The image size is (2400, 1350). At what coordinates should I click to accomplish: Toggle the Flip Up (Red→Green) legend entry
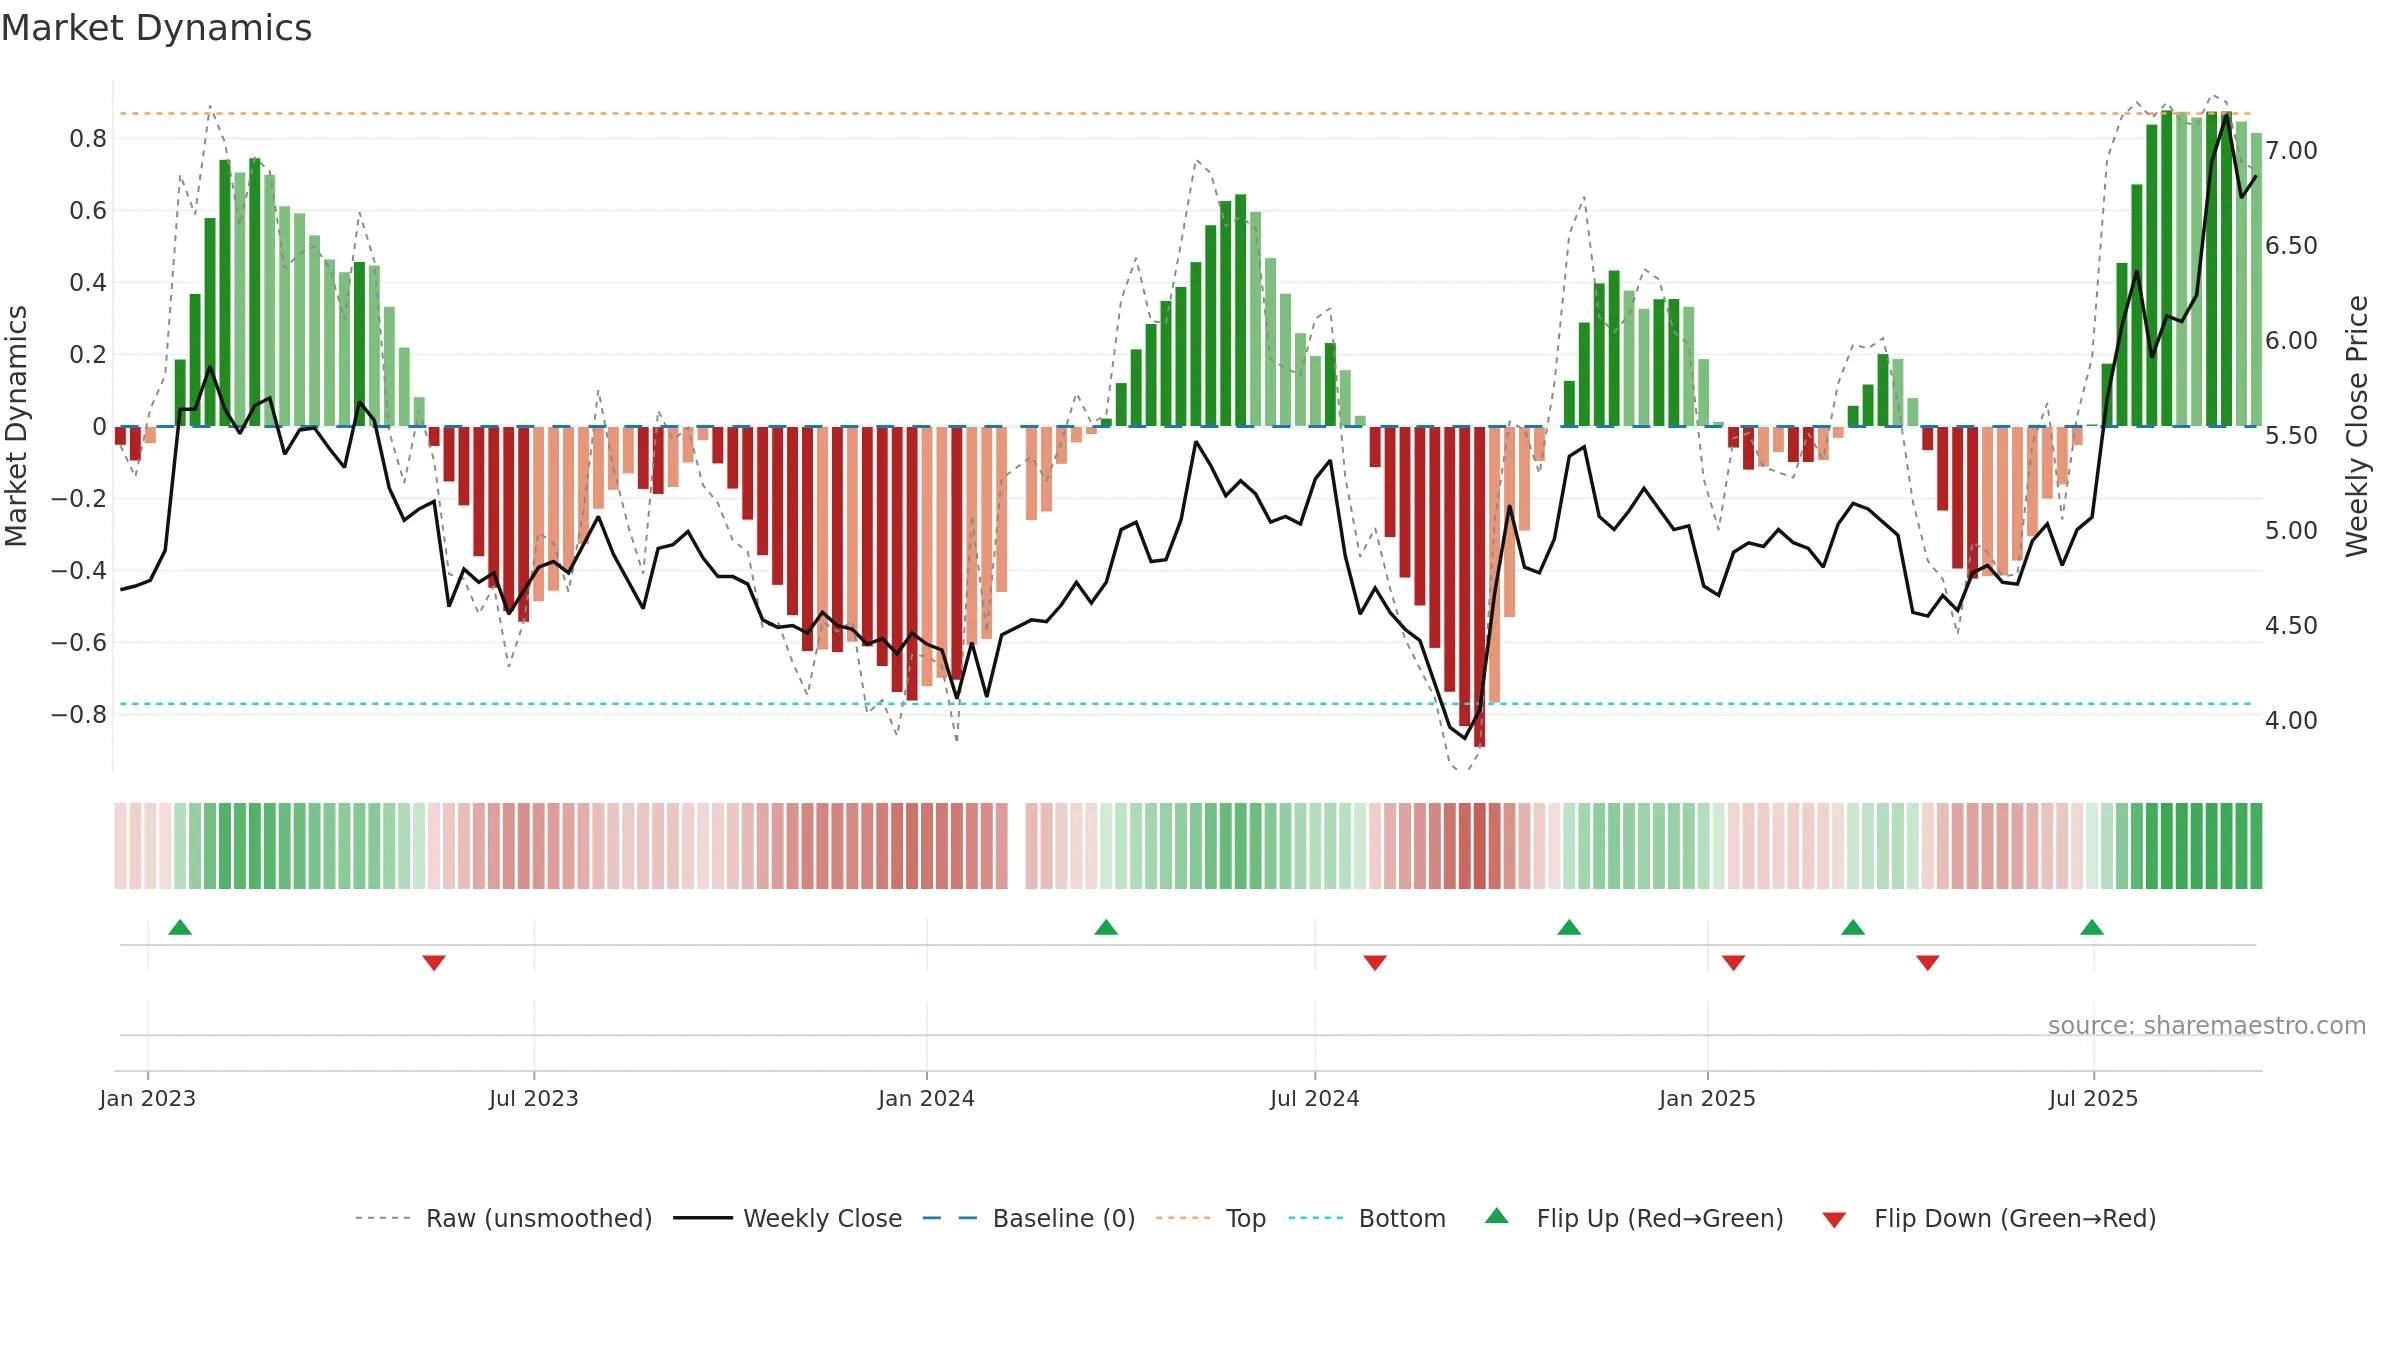pyautogui.click(x=1634, y=1218)
